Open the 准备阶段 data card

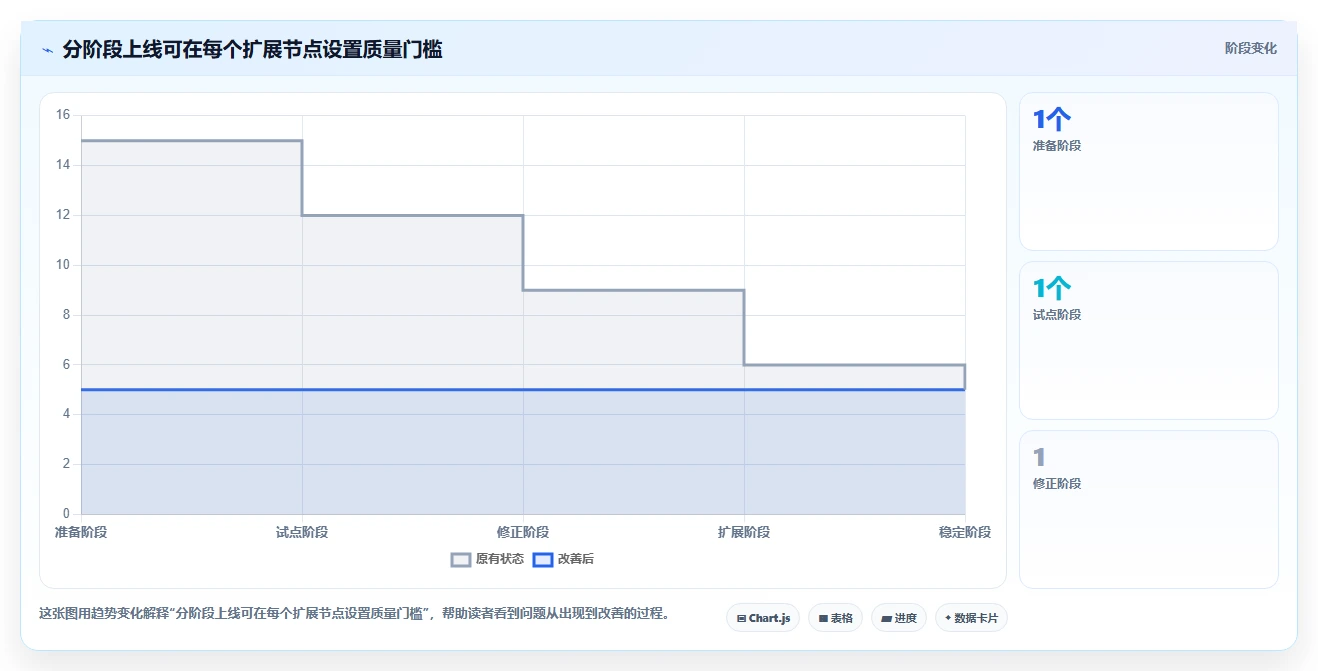(x=1148, y=171)
